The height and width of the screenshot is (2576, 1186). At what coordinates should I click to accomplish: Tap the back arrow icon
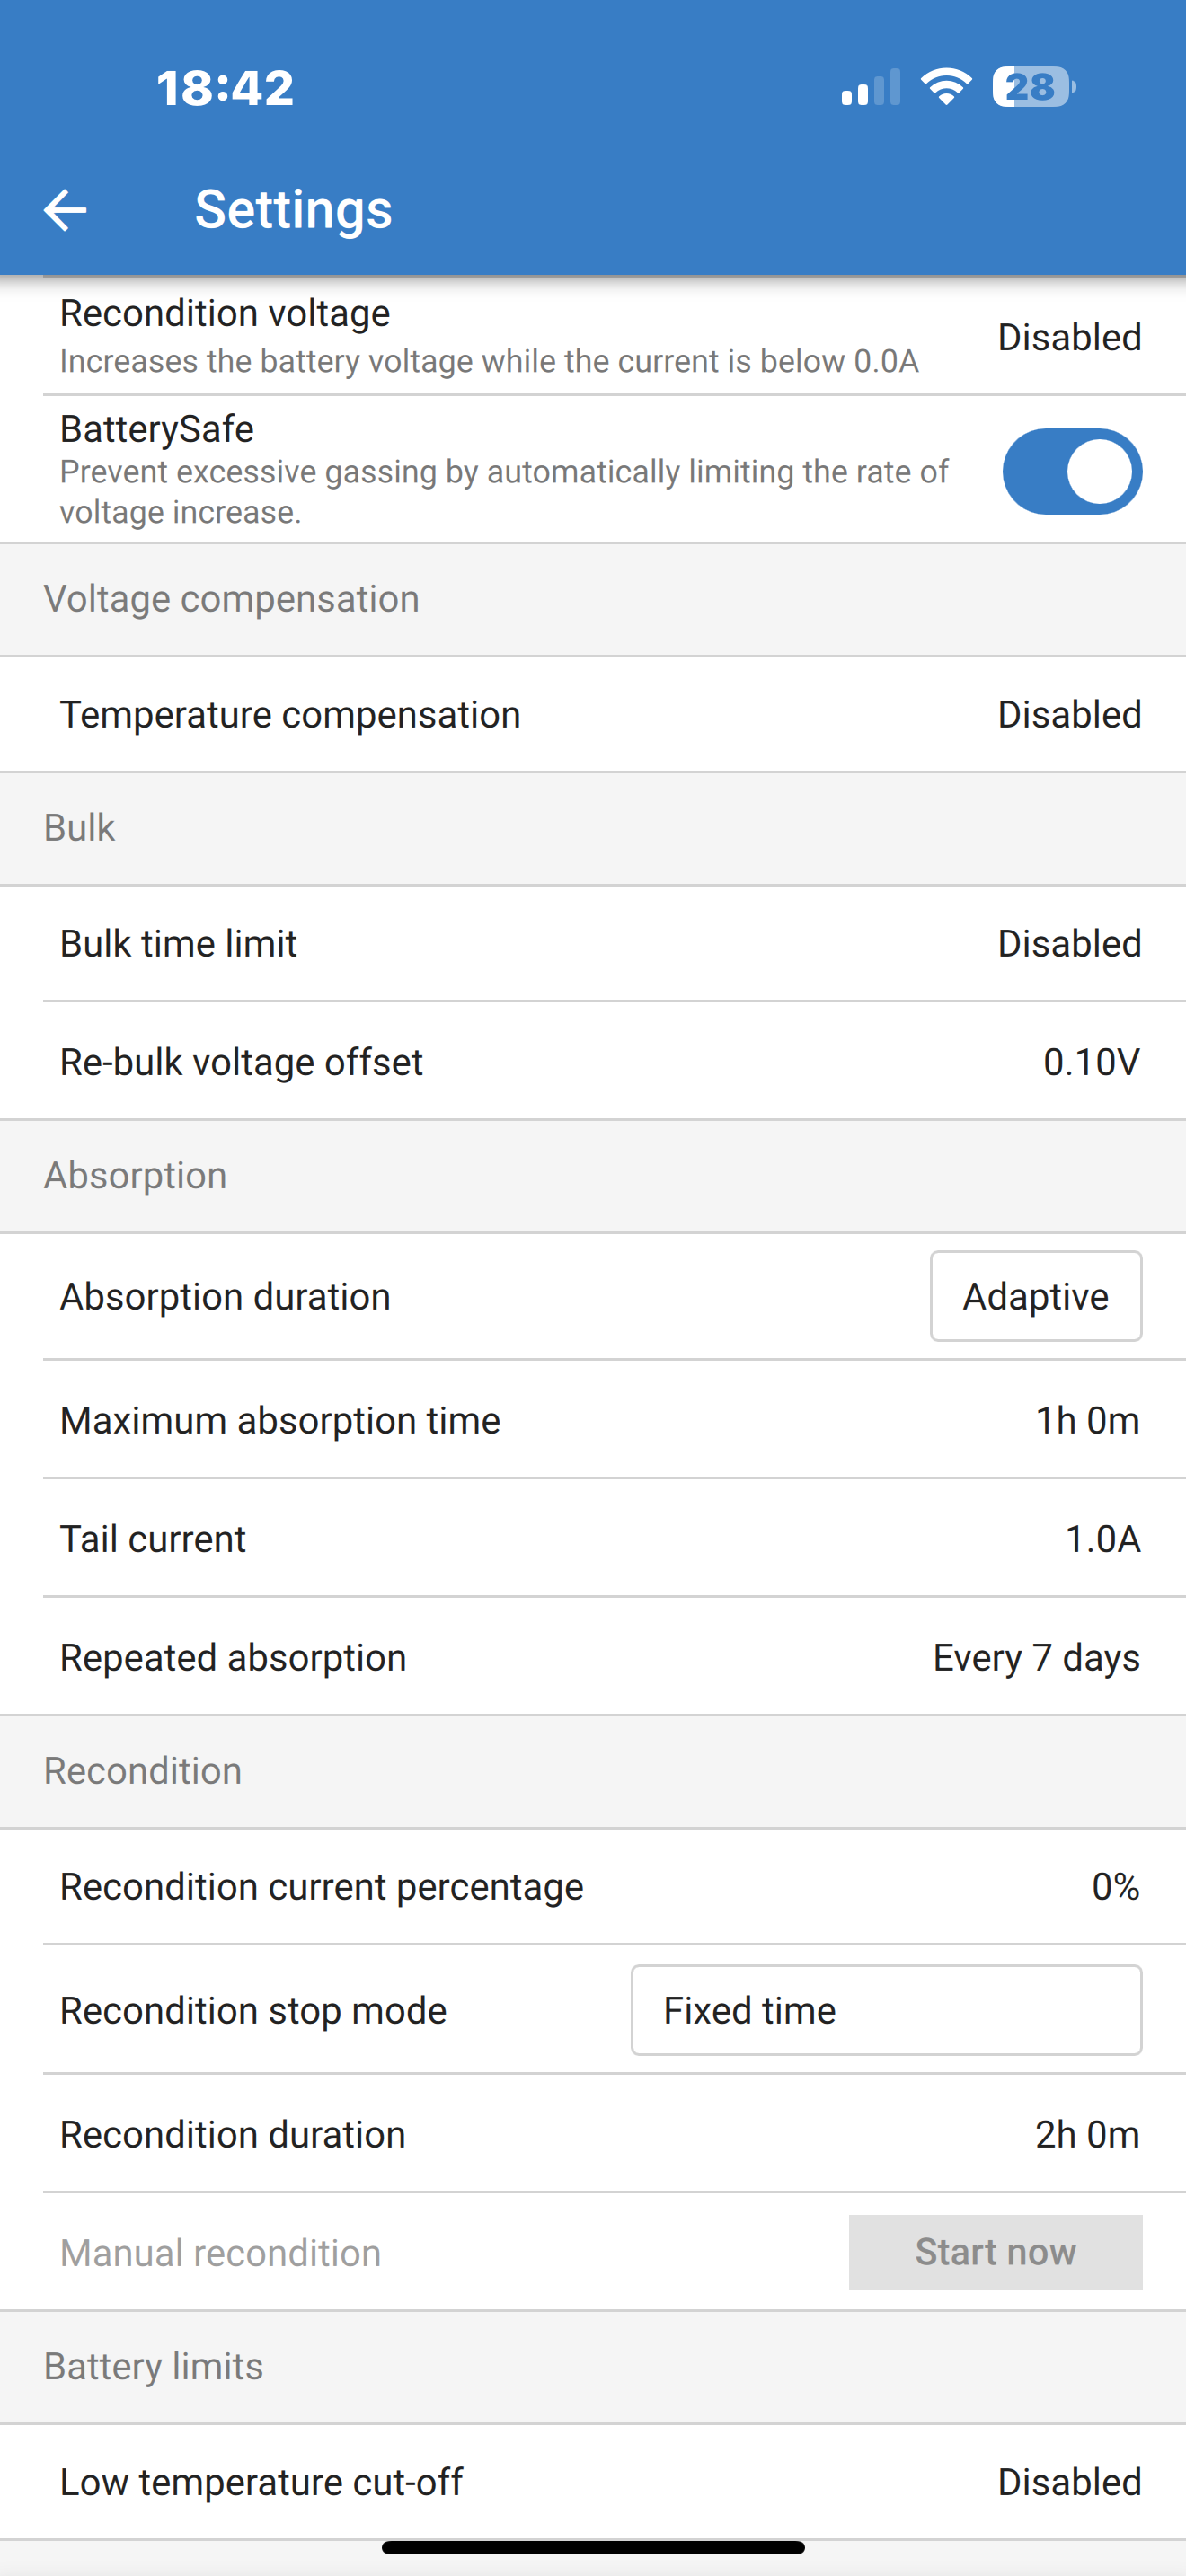point(66,210)
